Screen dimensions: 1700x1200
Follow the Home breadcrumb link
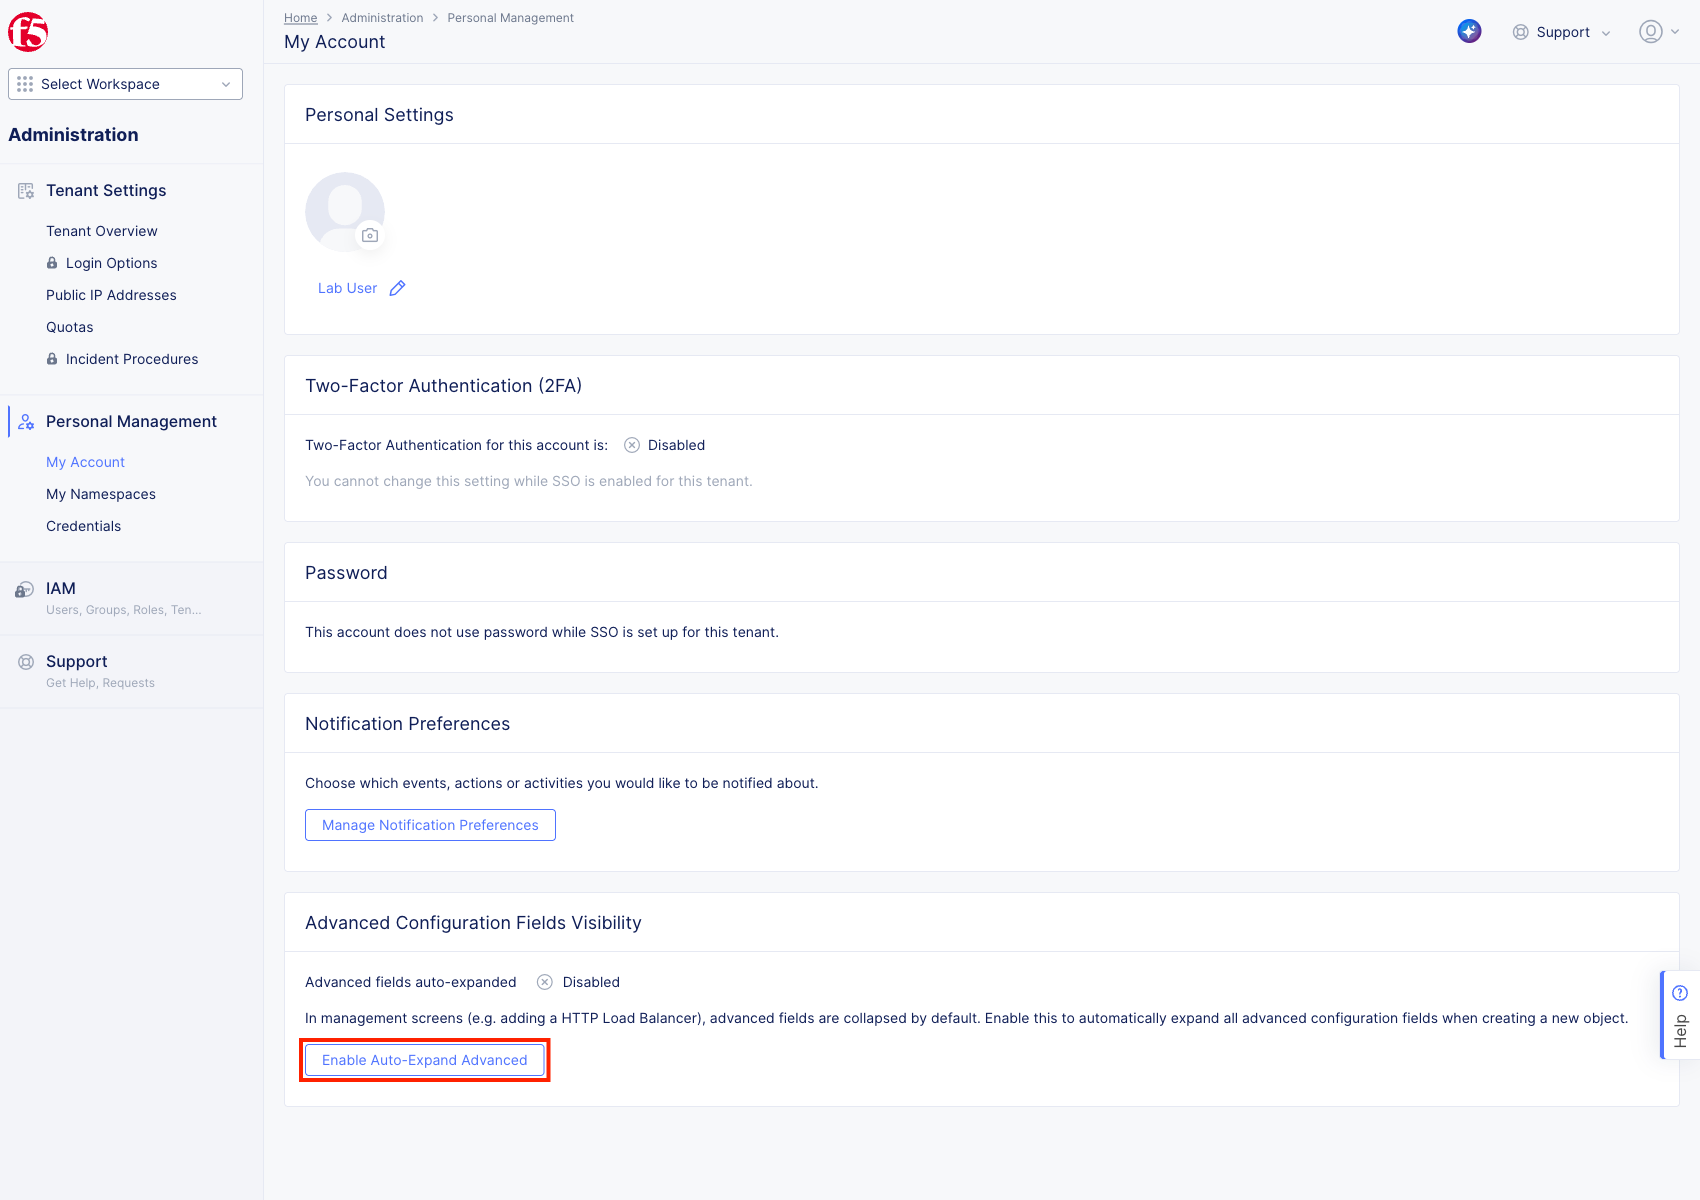click(300, 18)
